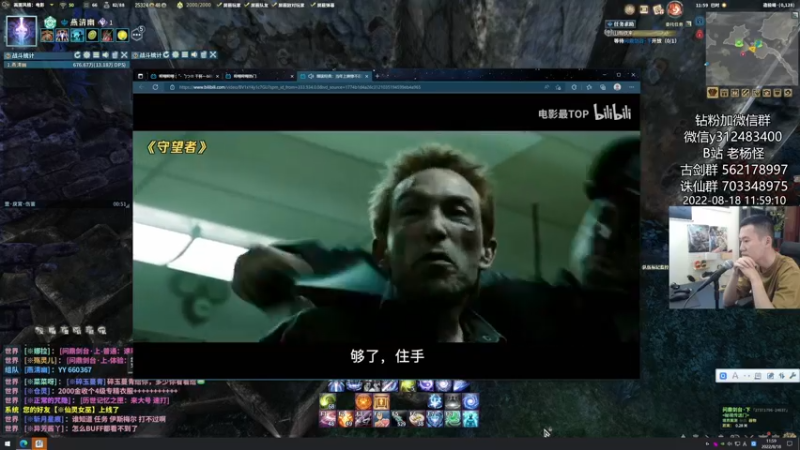The image size is (800, 450).
Task: Click friend online system message 仙灵女巫
Action: point(62,410)
